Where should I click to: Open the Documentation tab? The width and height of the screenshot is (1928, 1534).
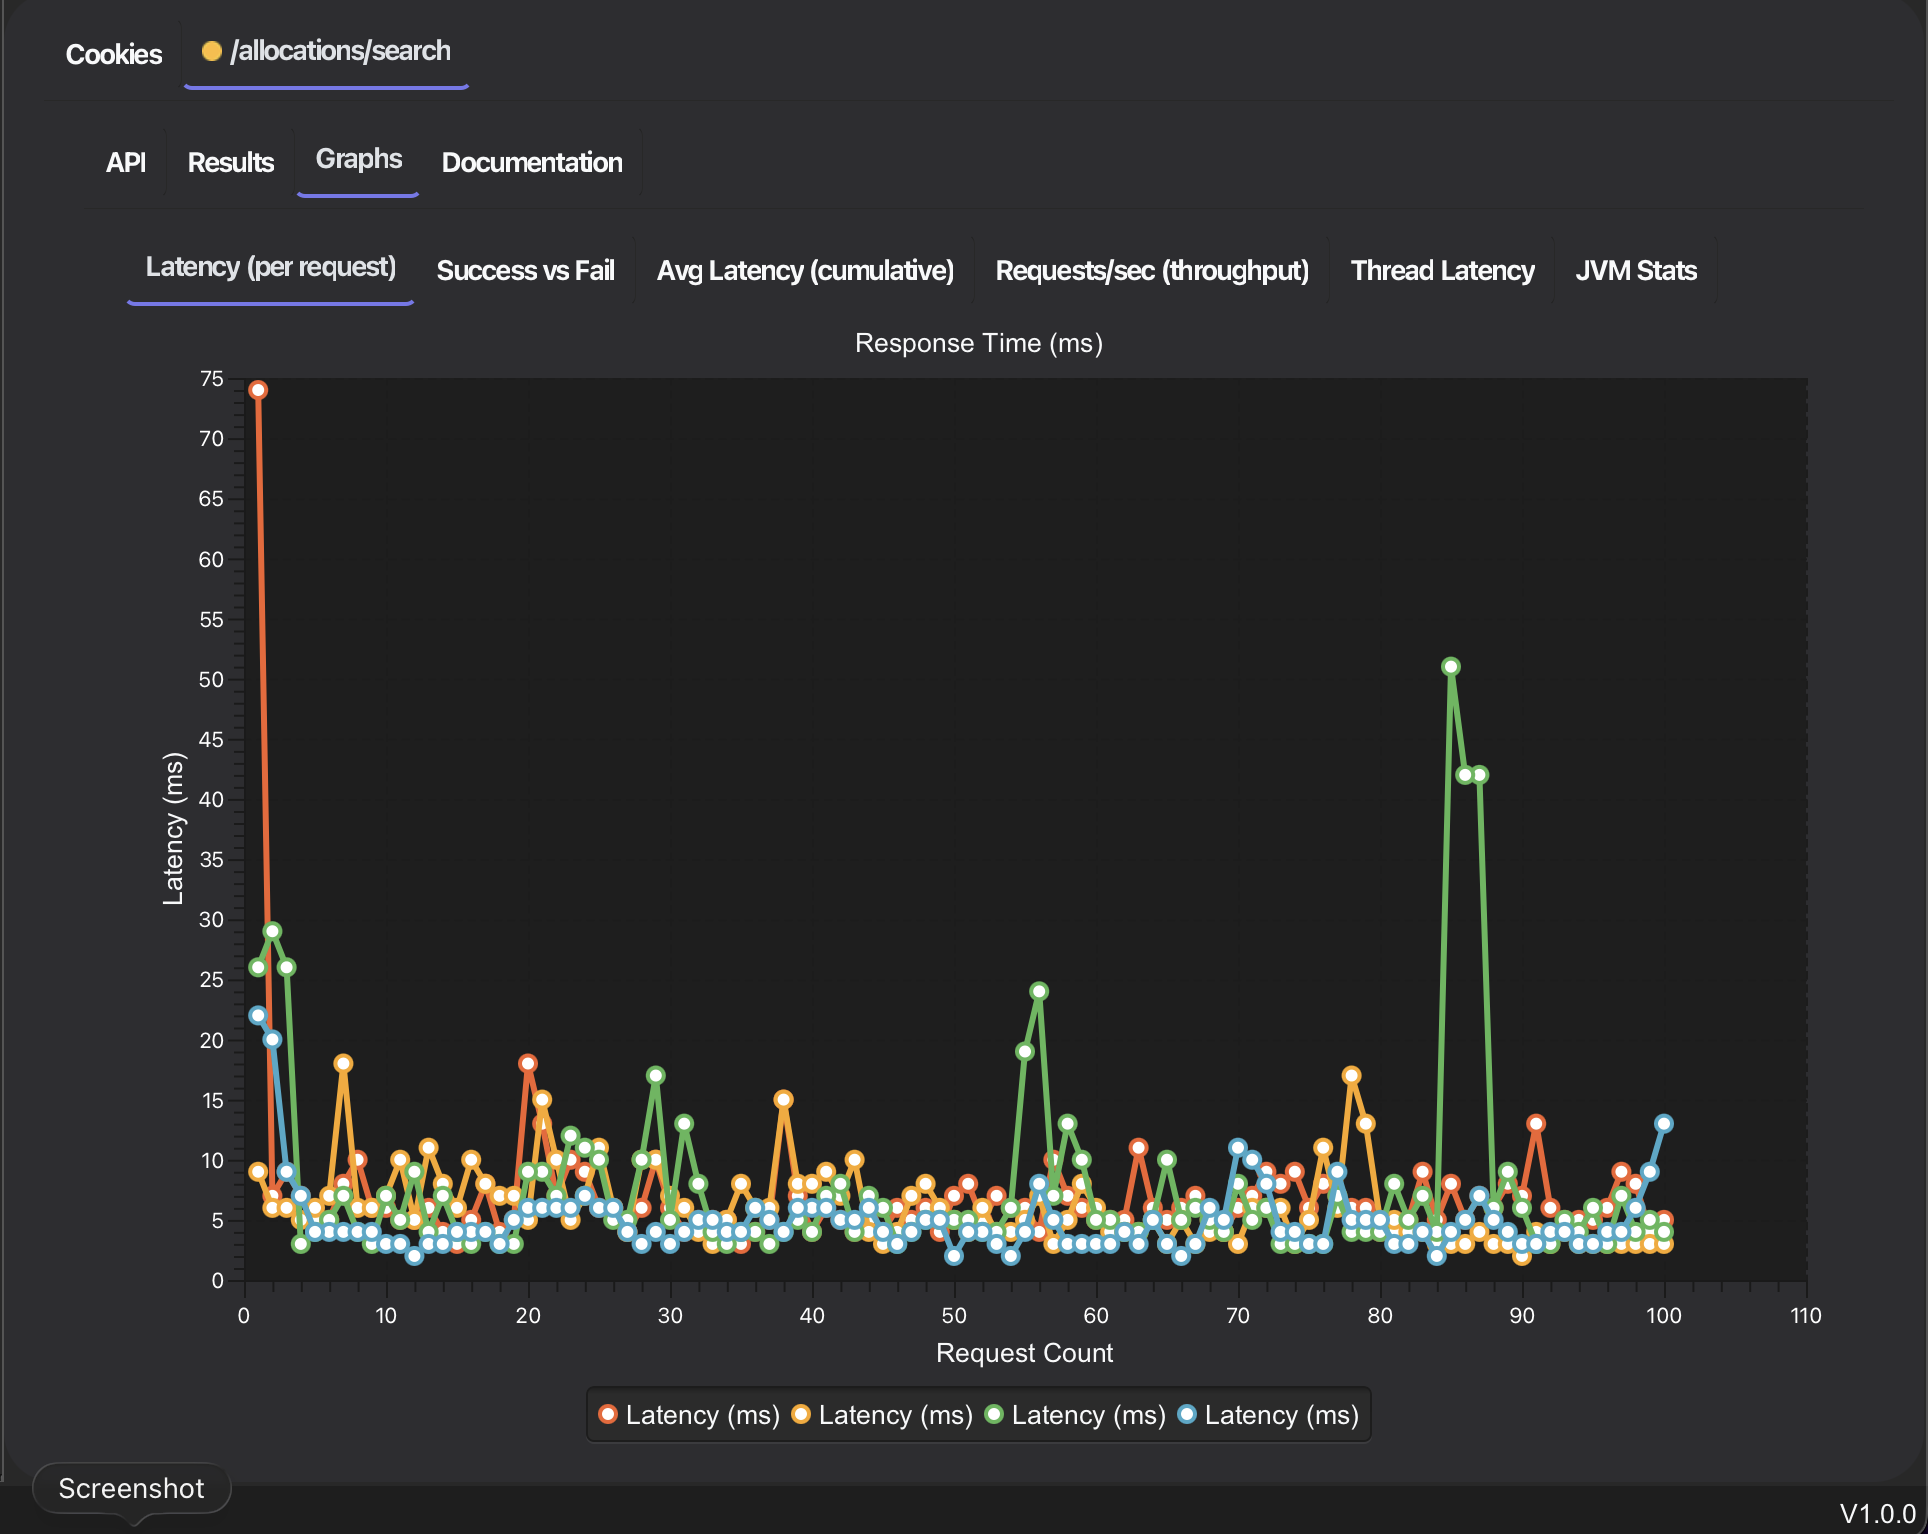[x=531, y=162]
